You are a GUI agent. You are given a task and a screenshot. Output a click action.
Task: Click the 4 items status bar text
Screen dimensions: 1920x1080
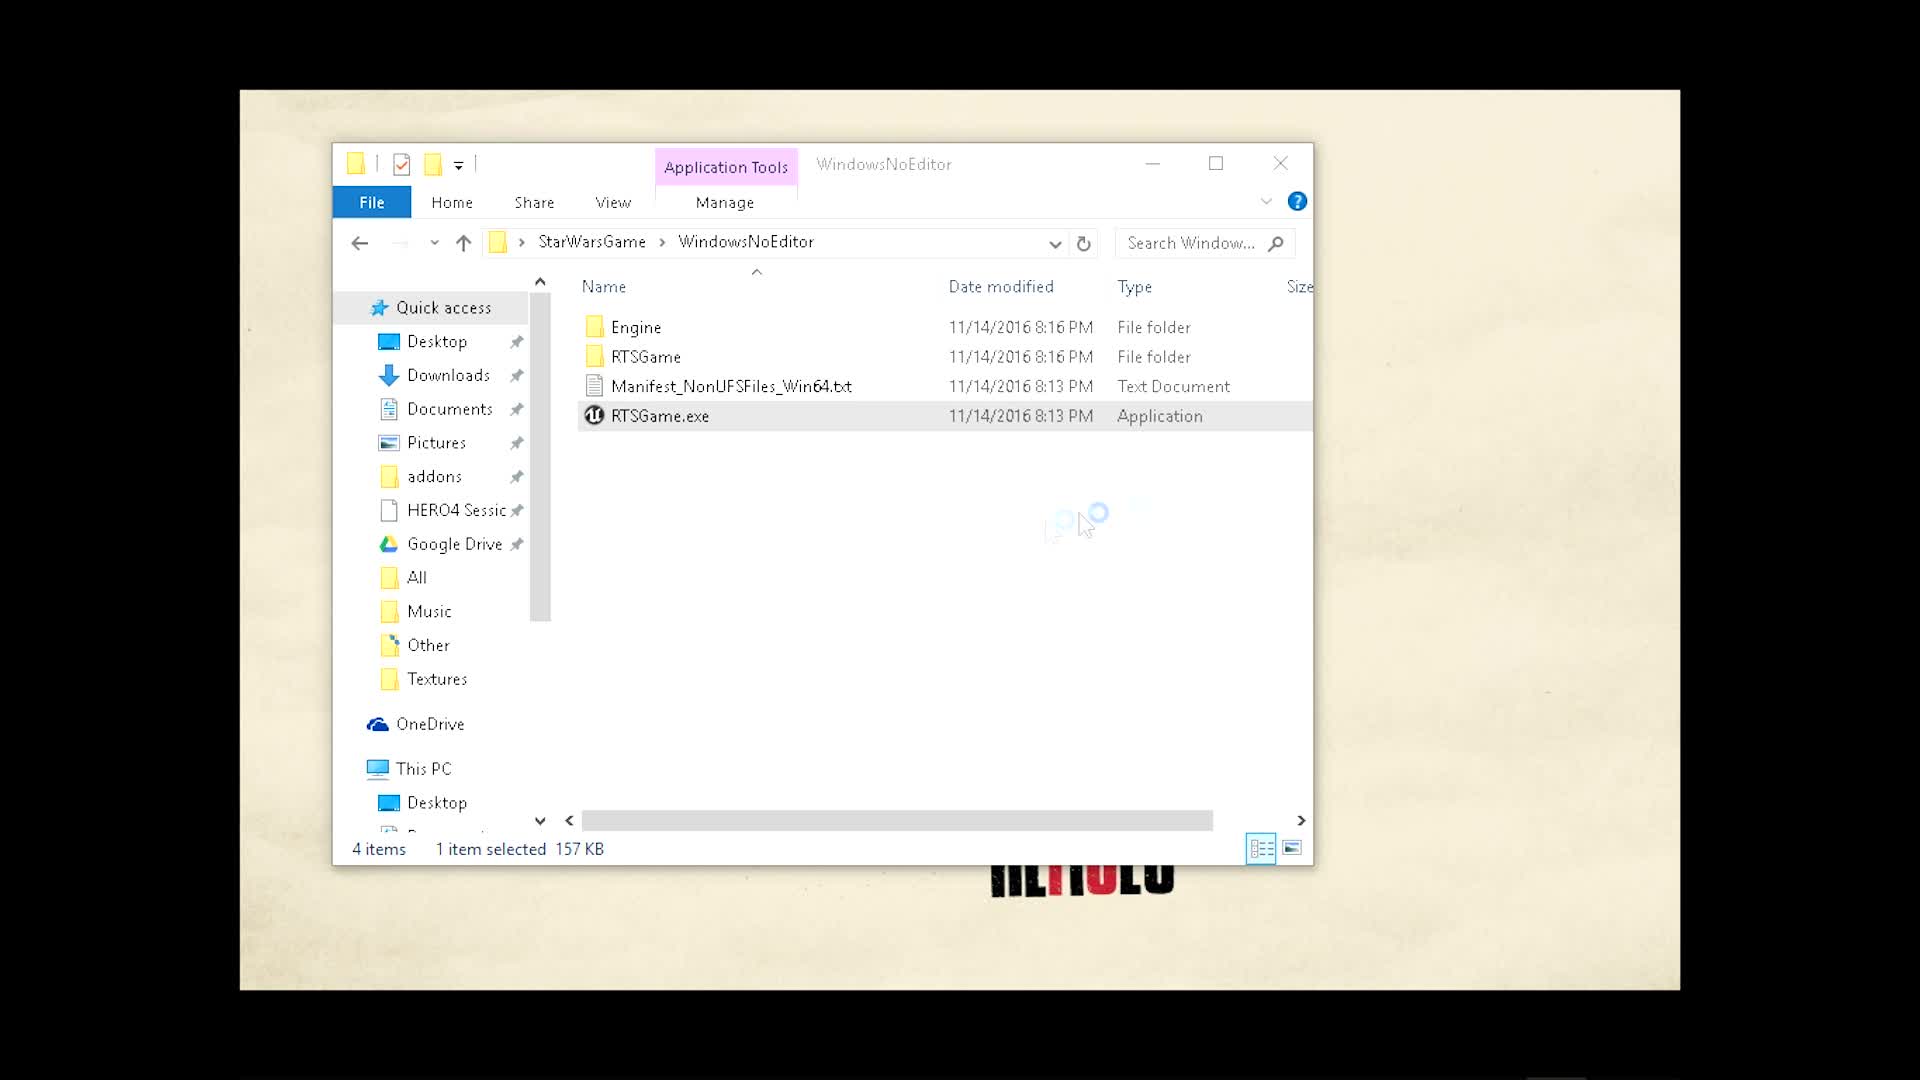point(379,849)
